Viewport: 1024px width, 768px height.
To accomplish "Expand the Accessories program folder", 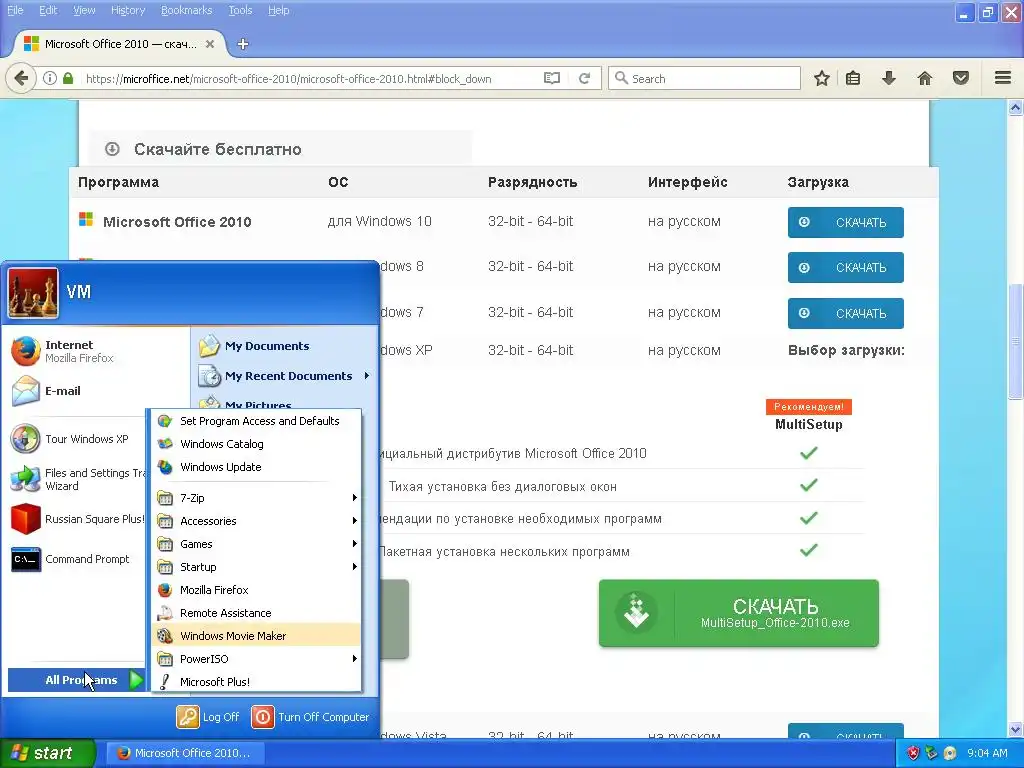I will (x=256, y=521).
